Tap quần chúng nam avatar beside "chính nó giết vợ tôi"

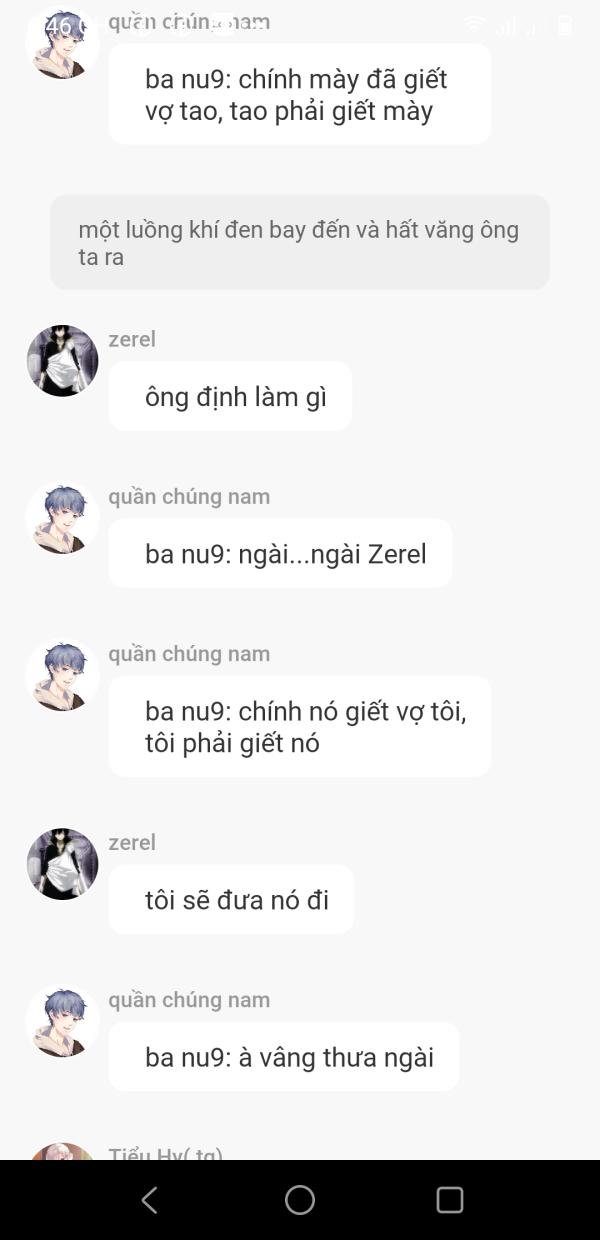click(62, 675)
